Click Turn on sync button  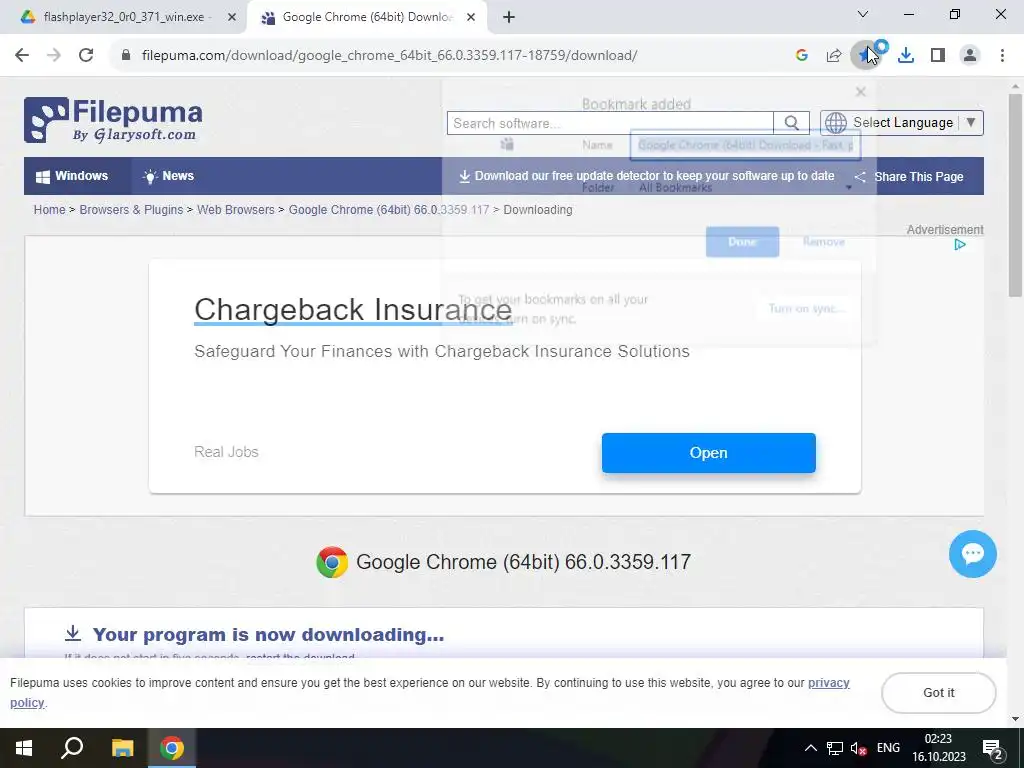pos(806,308)
